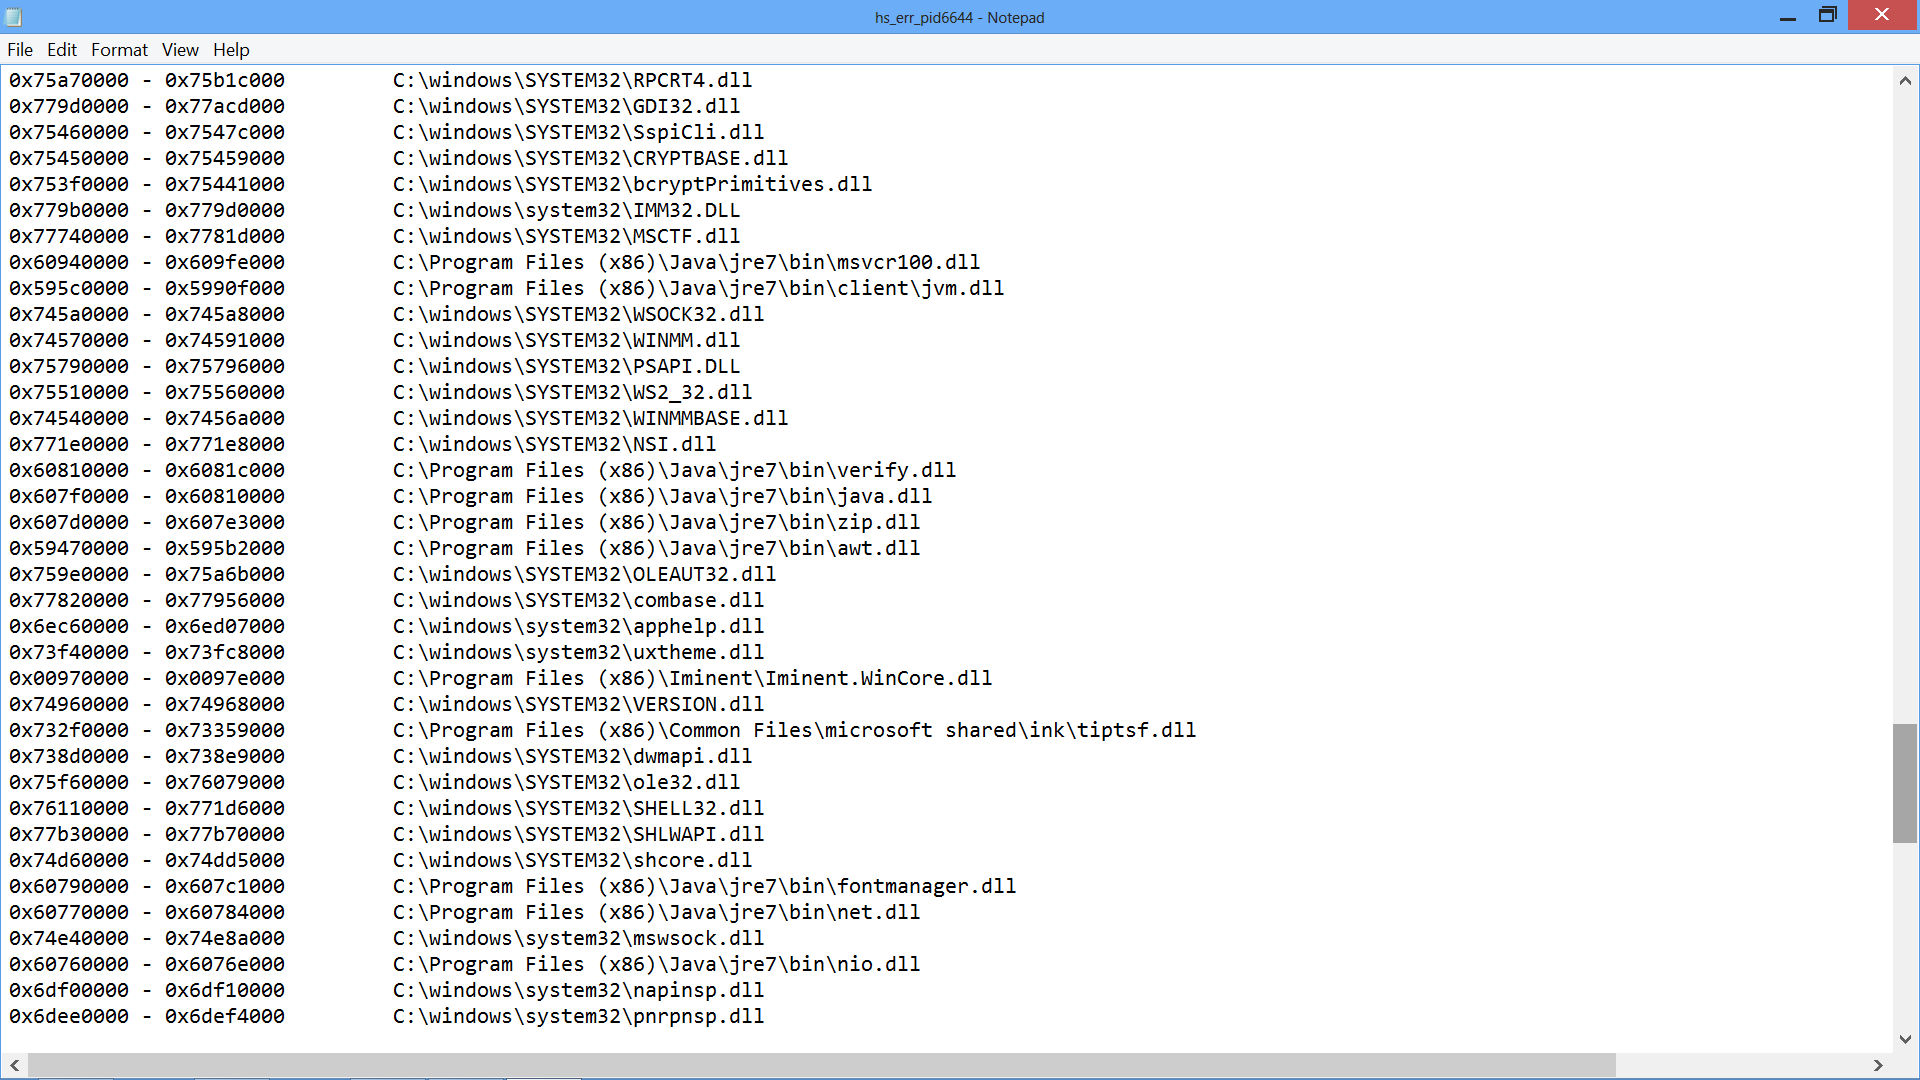
Task: Open the File menu
Action: point(20,50)
